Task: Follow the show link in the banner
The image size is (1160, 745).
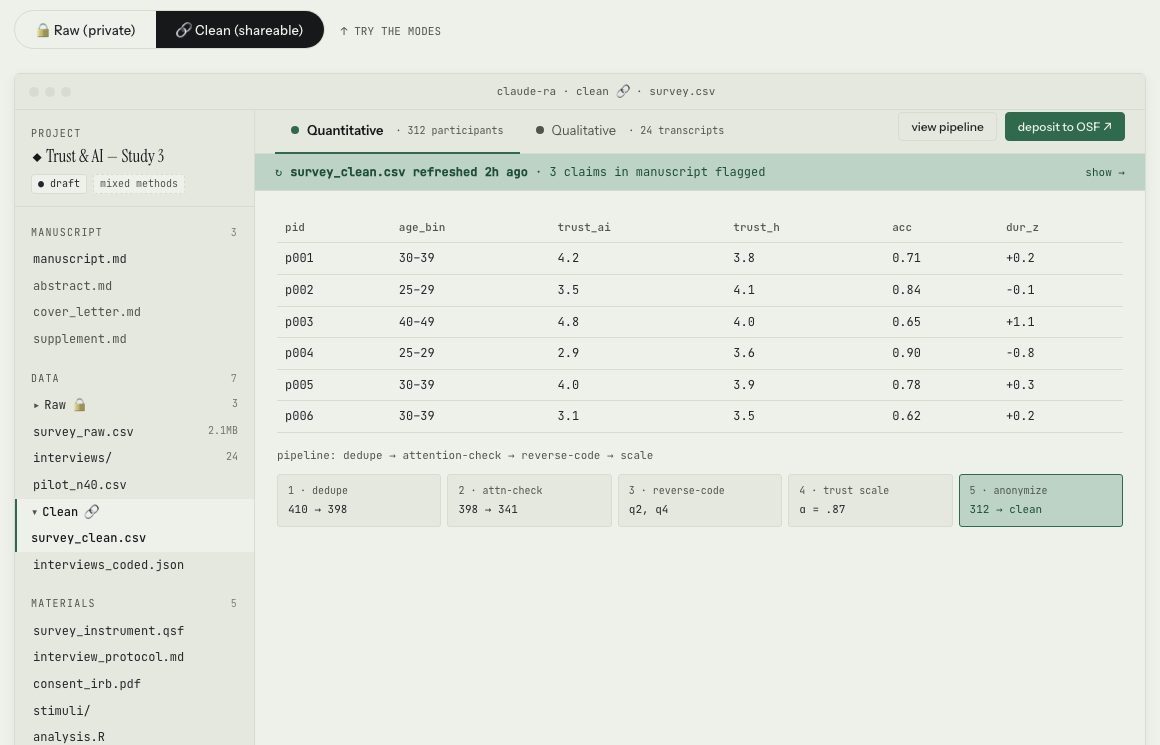Action: pyautogui.click(x=1104, y=171)
